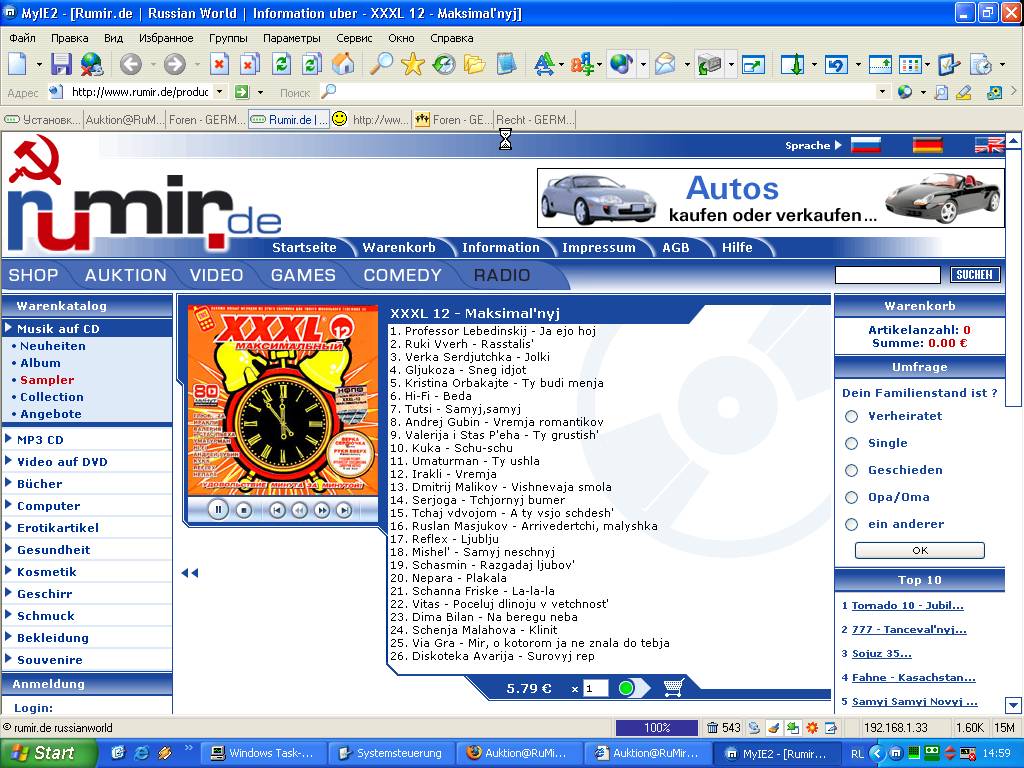Open the Сервис menu
The width and height of the screenshot is (1024, 768).
pos(354,38)
